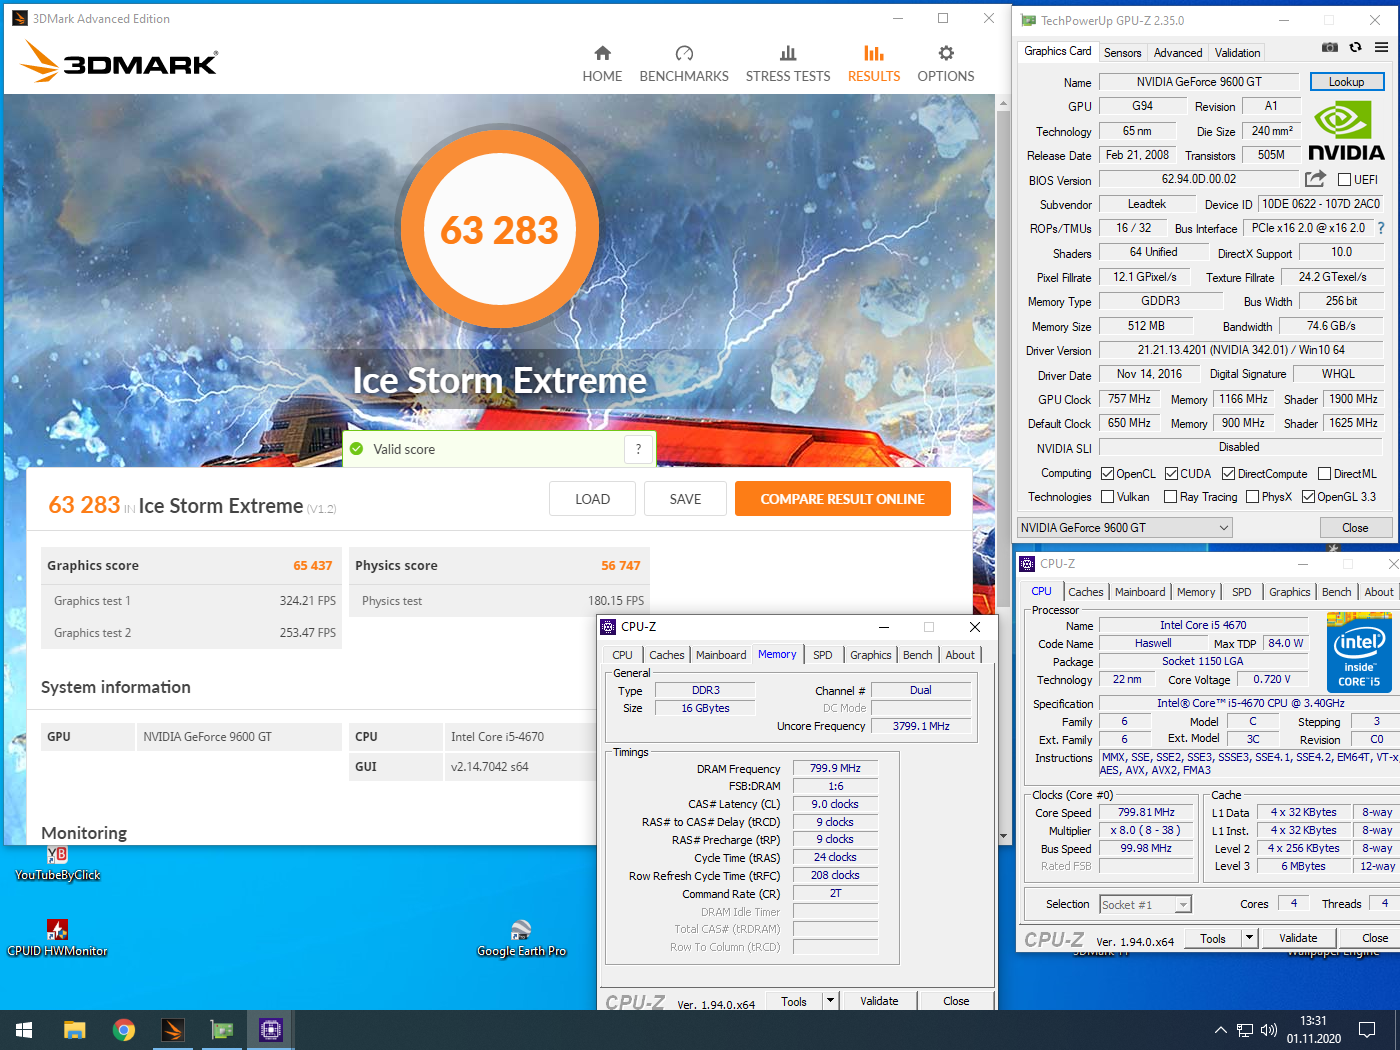Toggle DirectCompute checkbox
1400x1050 pixels.
(x=1228, y=474)
